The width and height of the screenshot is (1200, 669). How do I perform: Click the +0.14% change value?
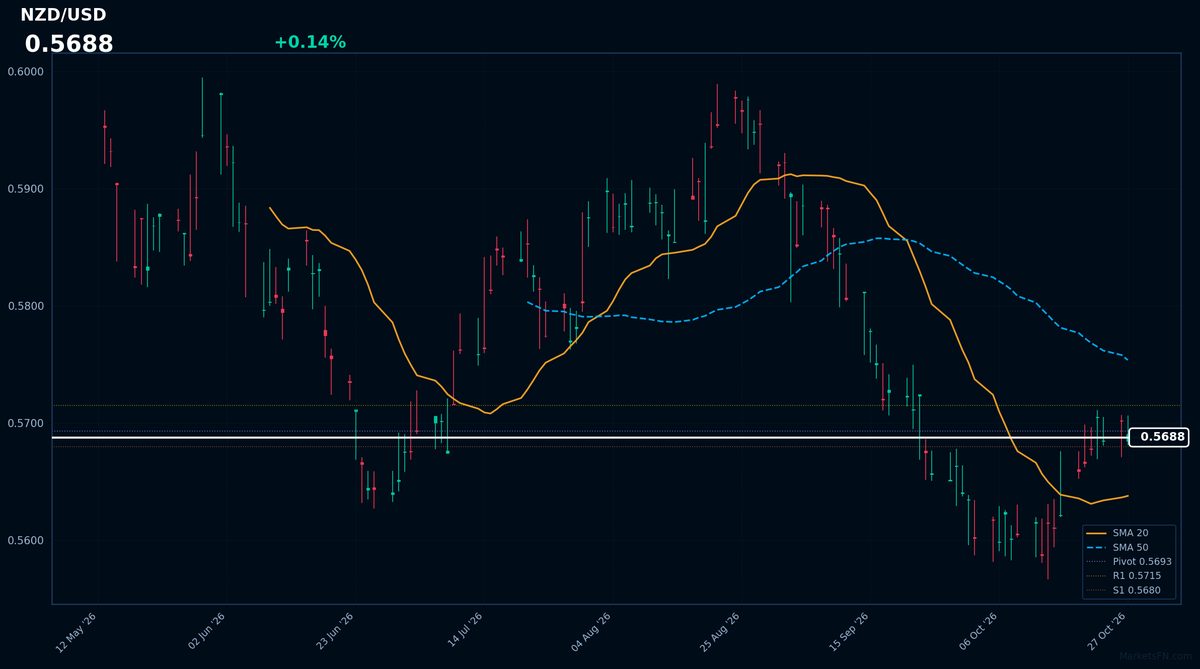click(310, 42)
